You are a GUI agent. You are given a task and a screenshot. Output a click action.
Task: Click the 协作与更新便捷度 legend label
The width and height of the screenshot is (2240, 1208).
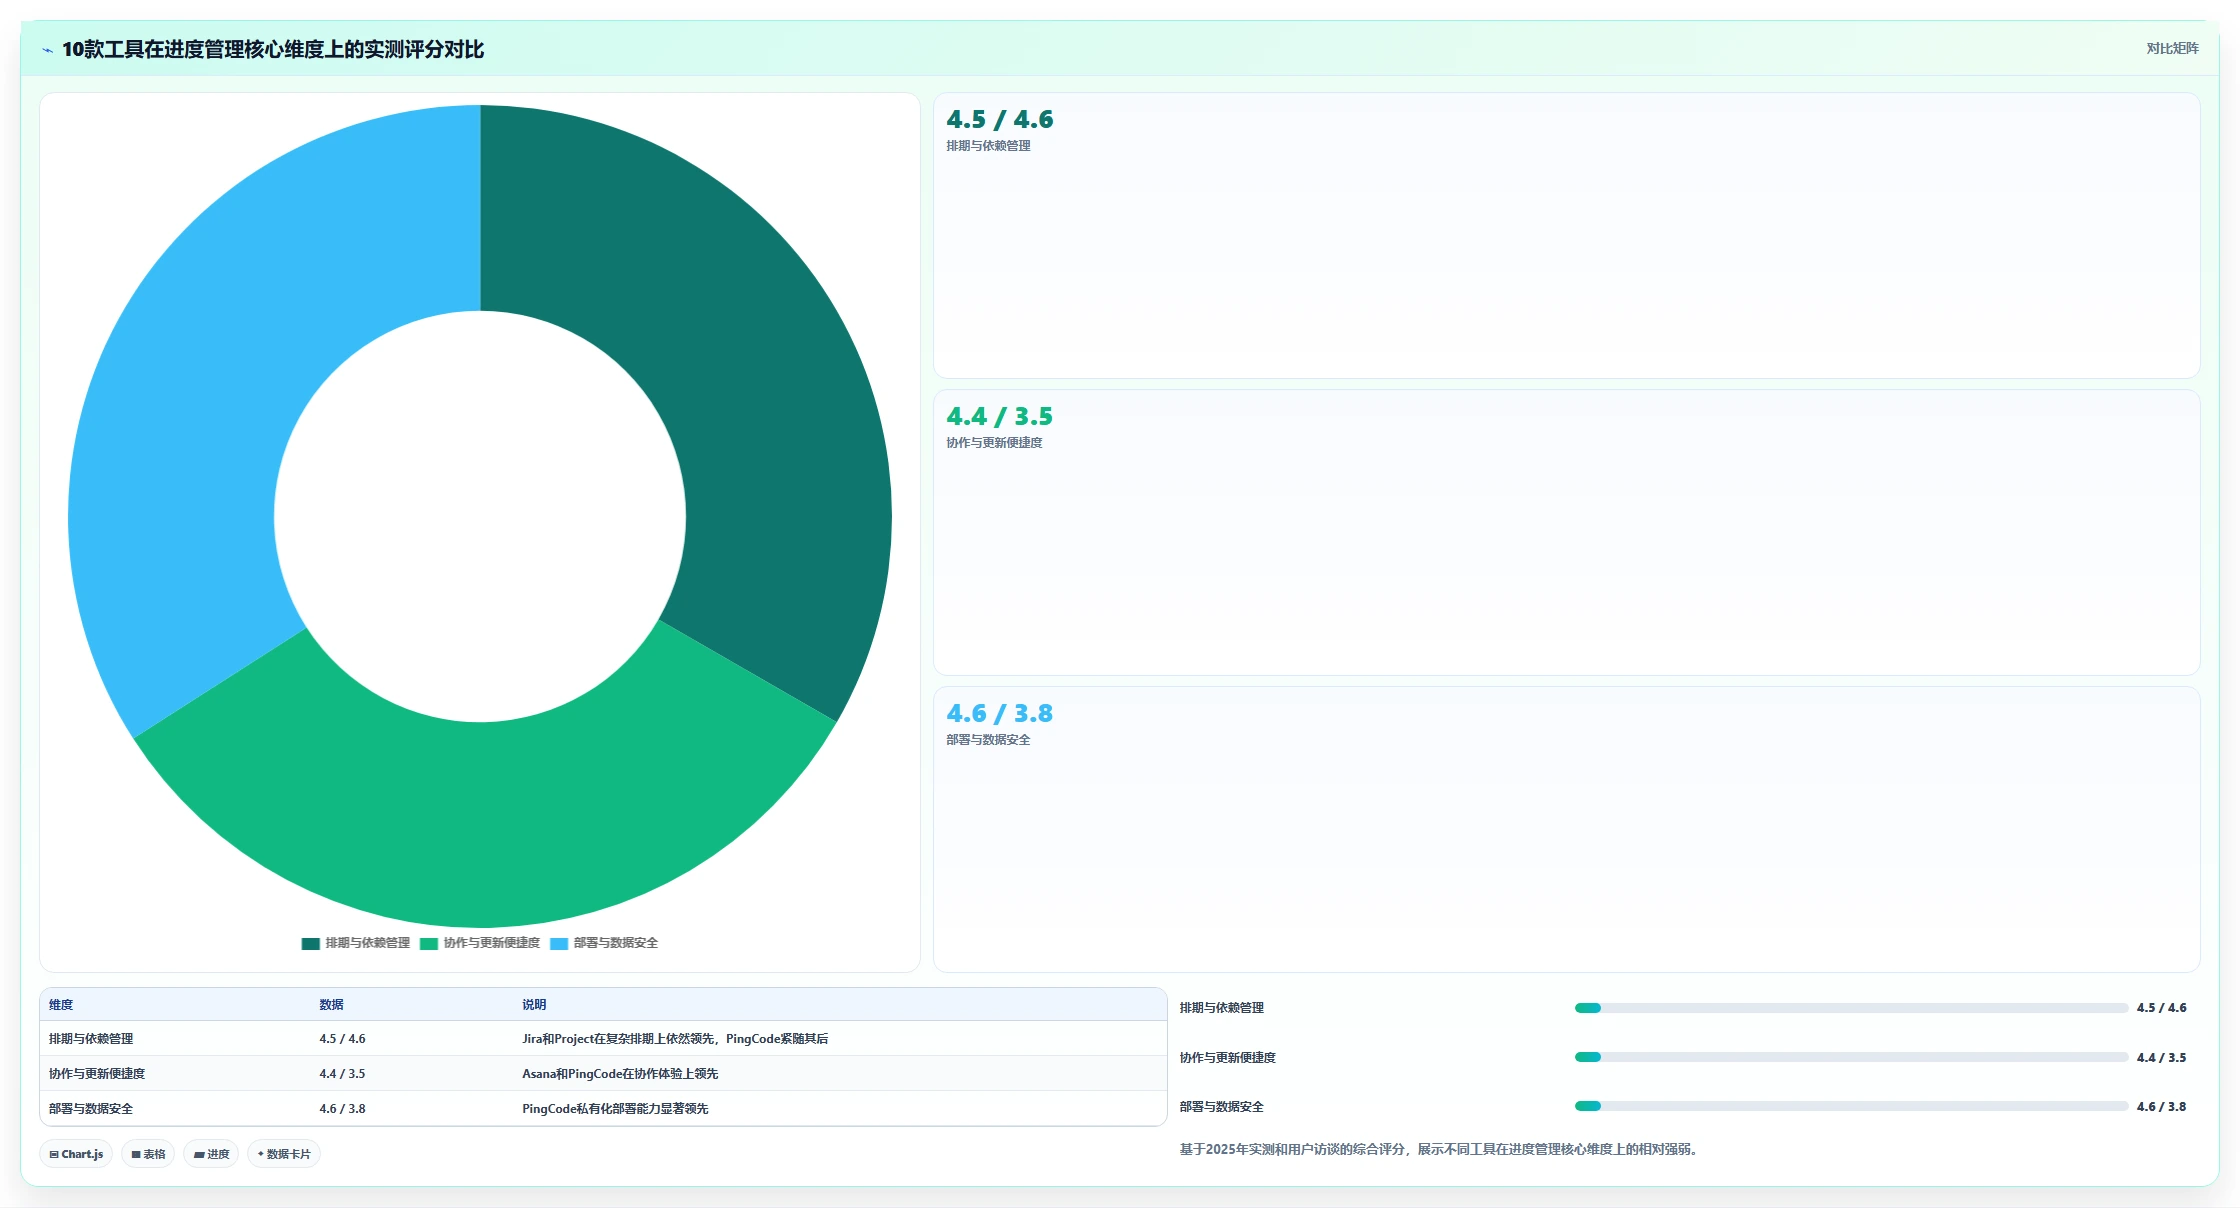pos(491,943)
